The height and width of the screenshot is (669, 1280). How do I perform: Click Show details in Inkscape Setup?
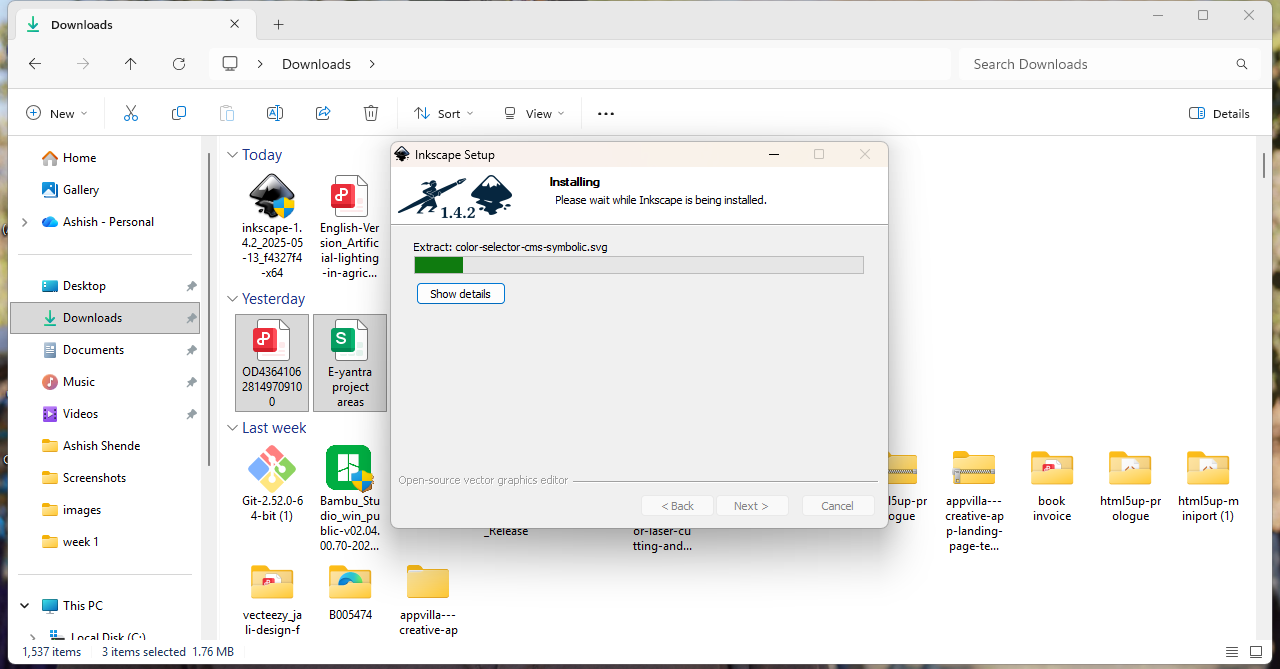pos(461,294)
